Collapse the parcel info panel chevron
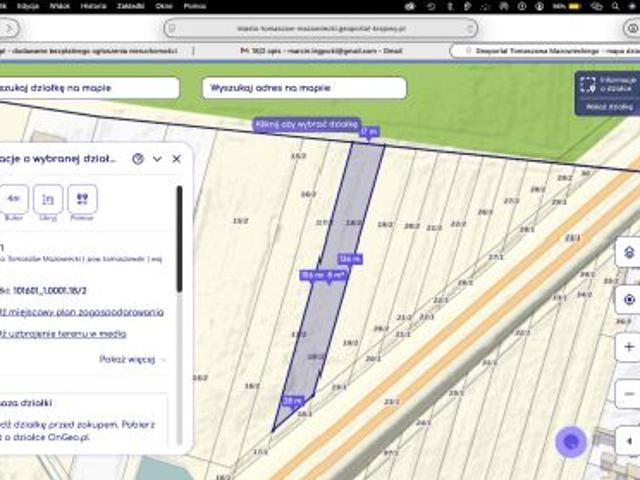The image size is (640, 480). click(157, 158)
